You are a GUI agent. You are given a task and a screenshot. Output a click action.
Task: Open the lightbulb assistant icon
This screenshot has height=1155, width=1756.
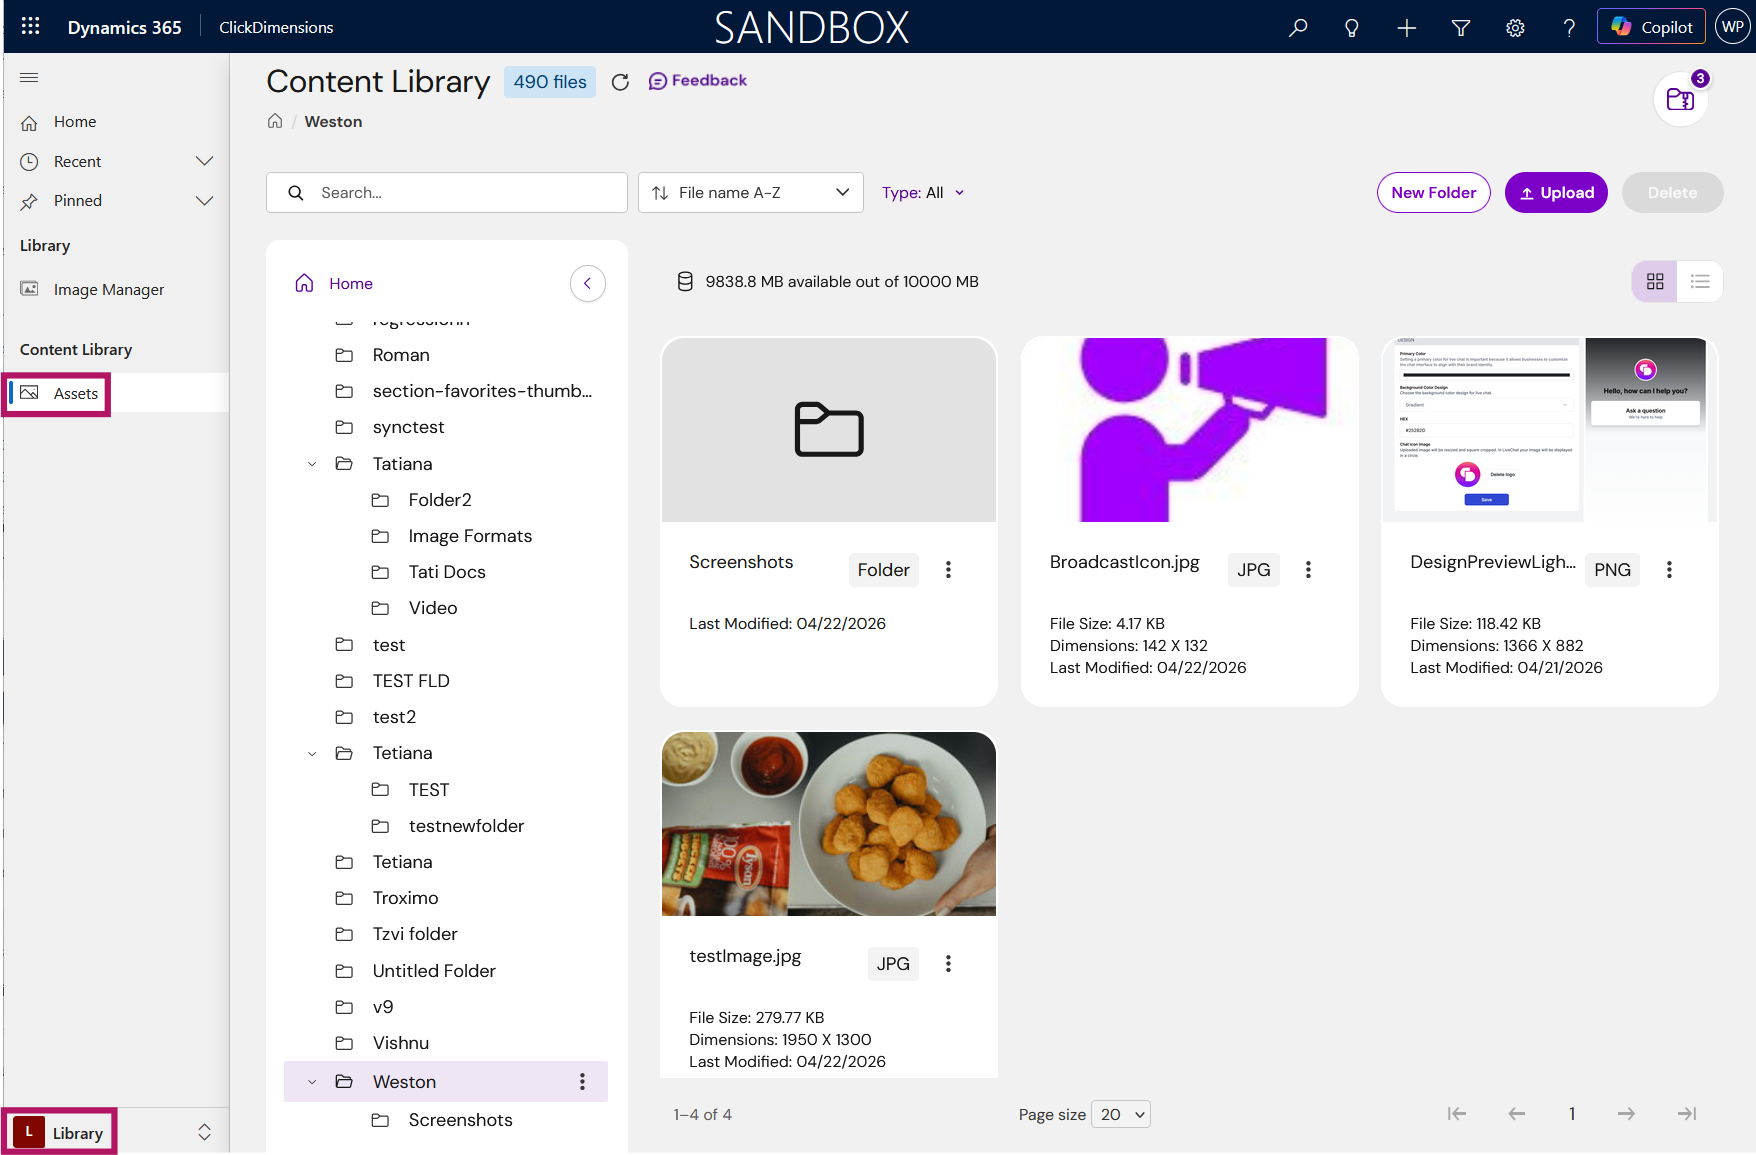[x=1352, y=27]
